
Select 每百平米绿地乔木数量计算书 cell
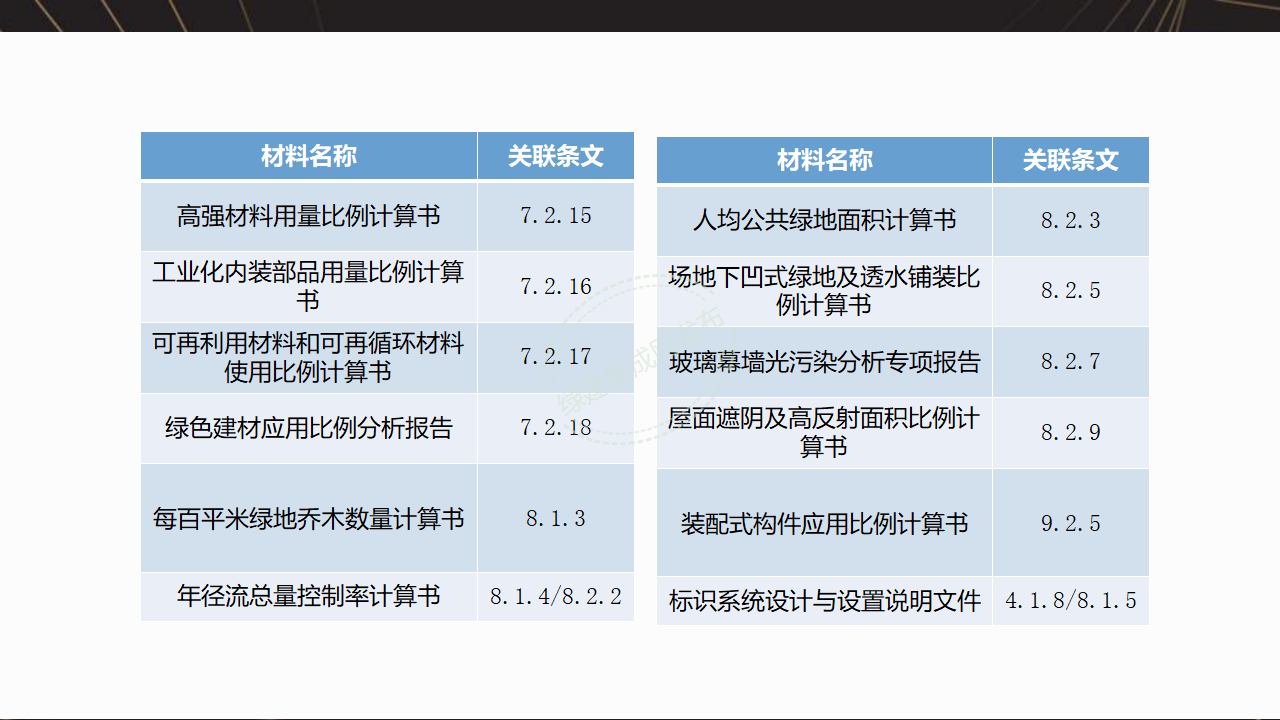[309, 518]
